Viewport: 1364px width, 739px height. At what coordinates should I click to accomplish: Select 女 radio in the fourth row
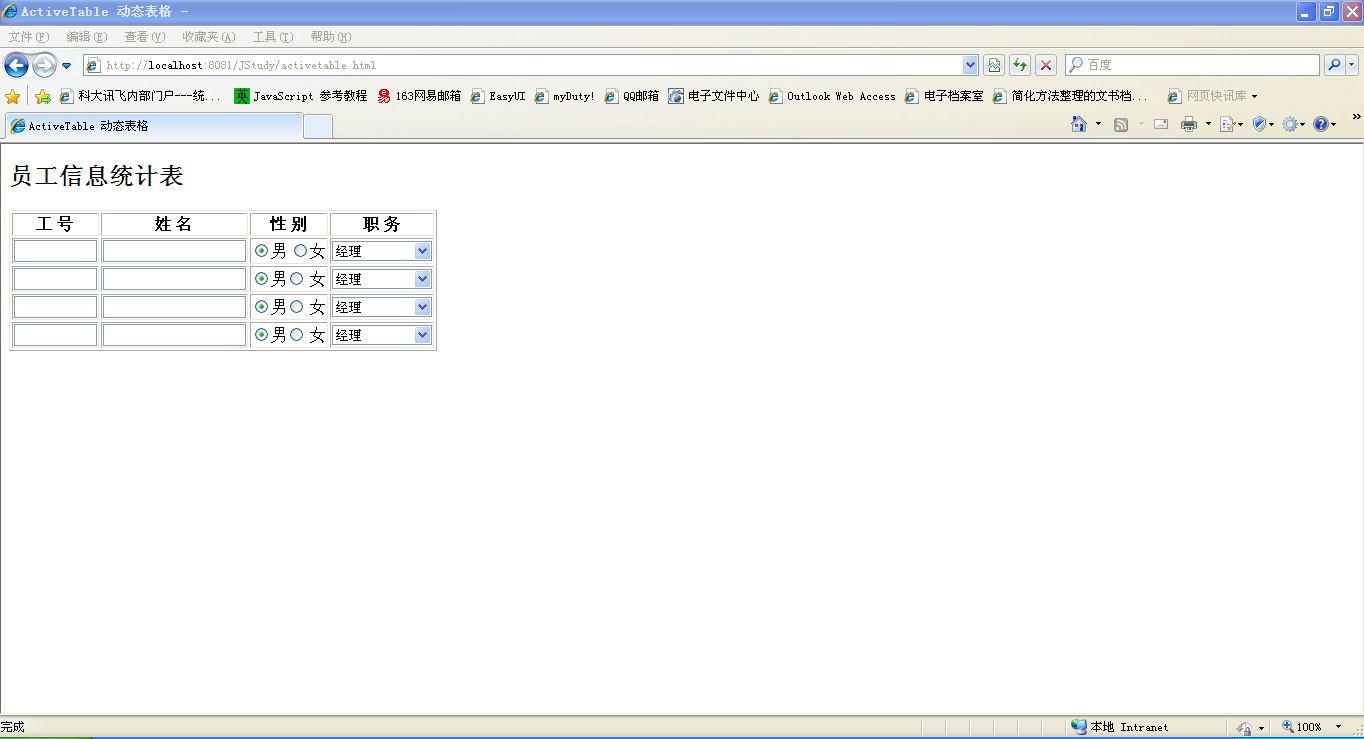[297, 335]
